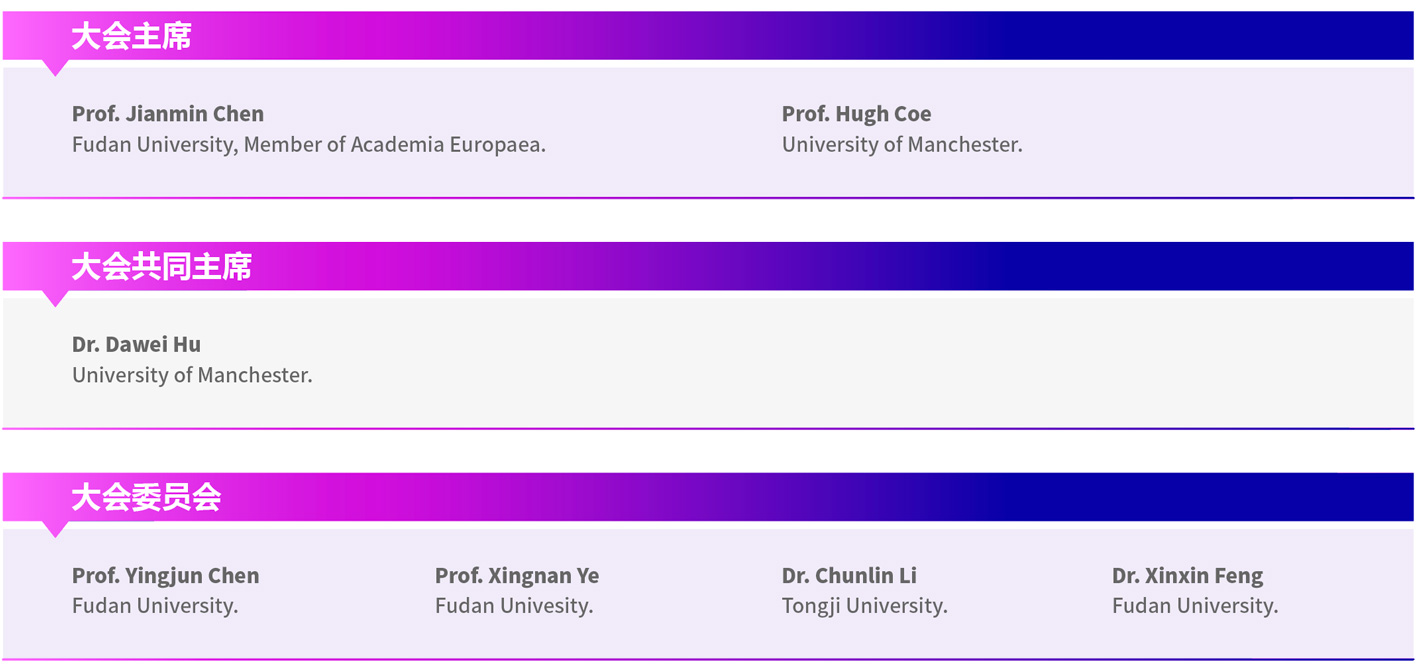Click the pink pointer below 大会委员会 header

56,529
